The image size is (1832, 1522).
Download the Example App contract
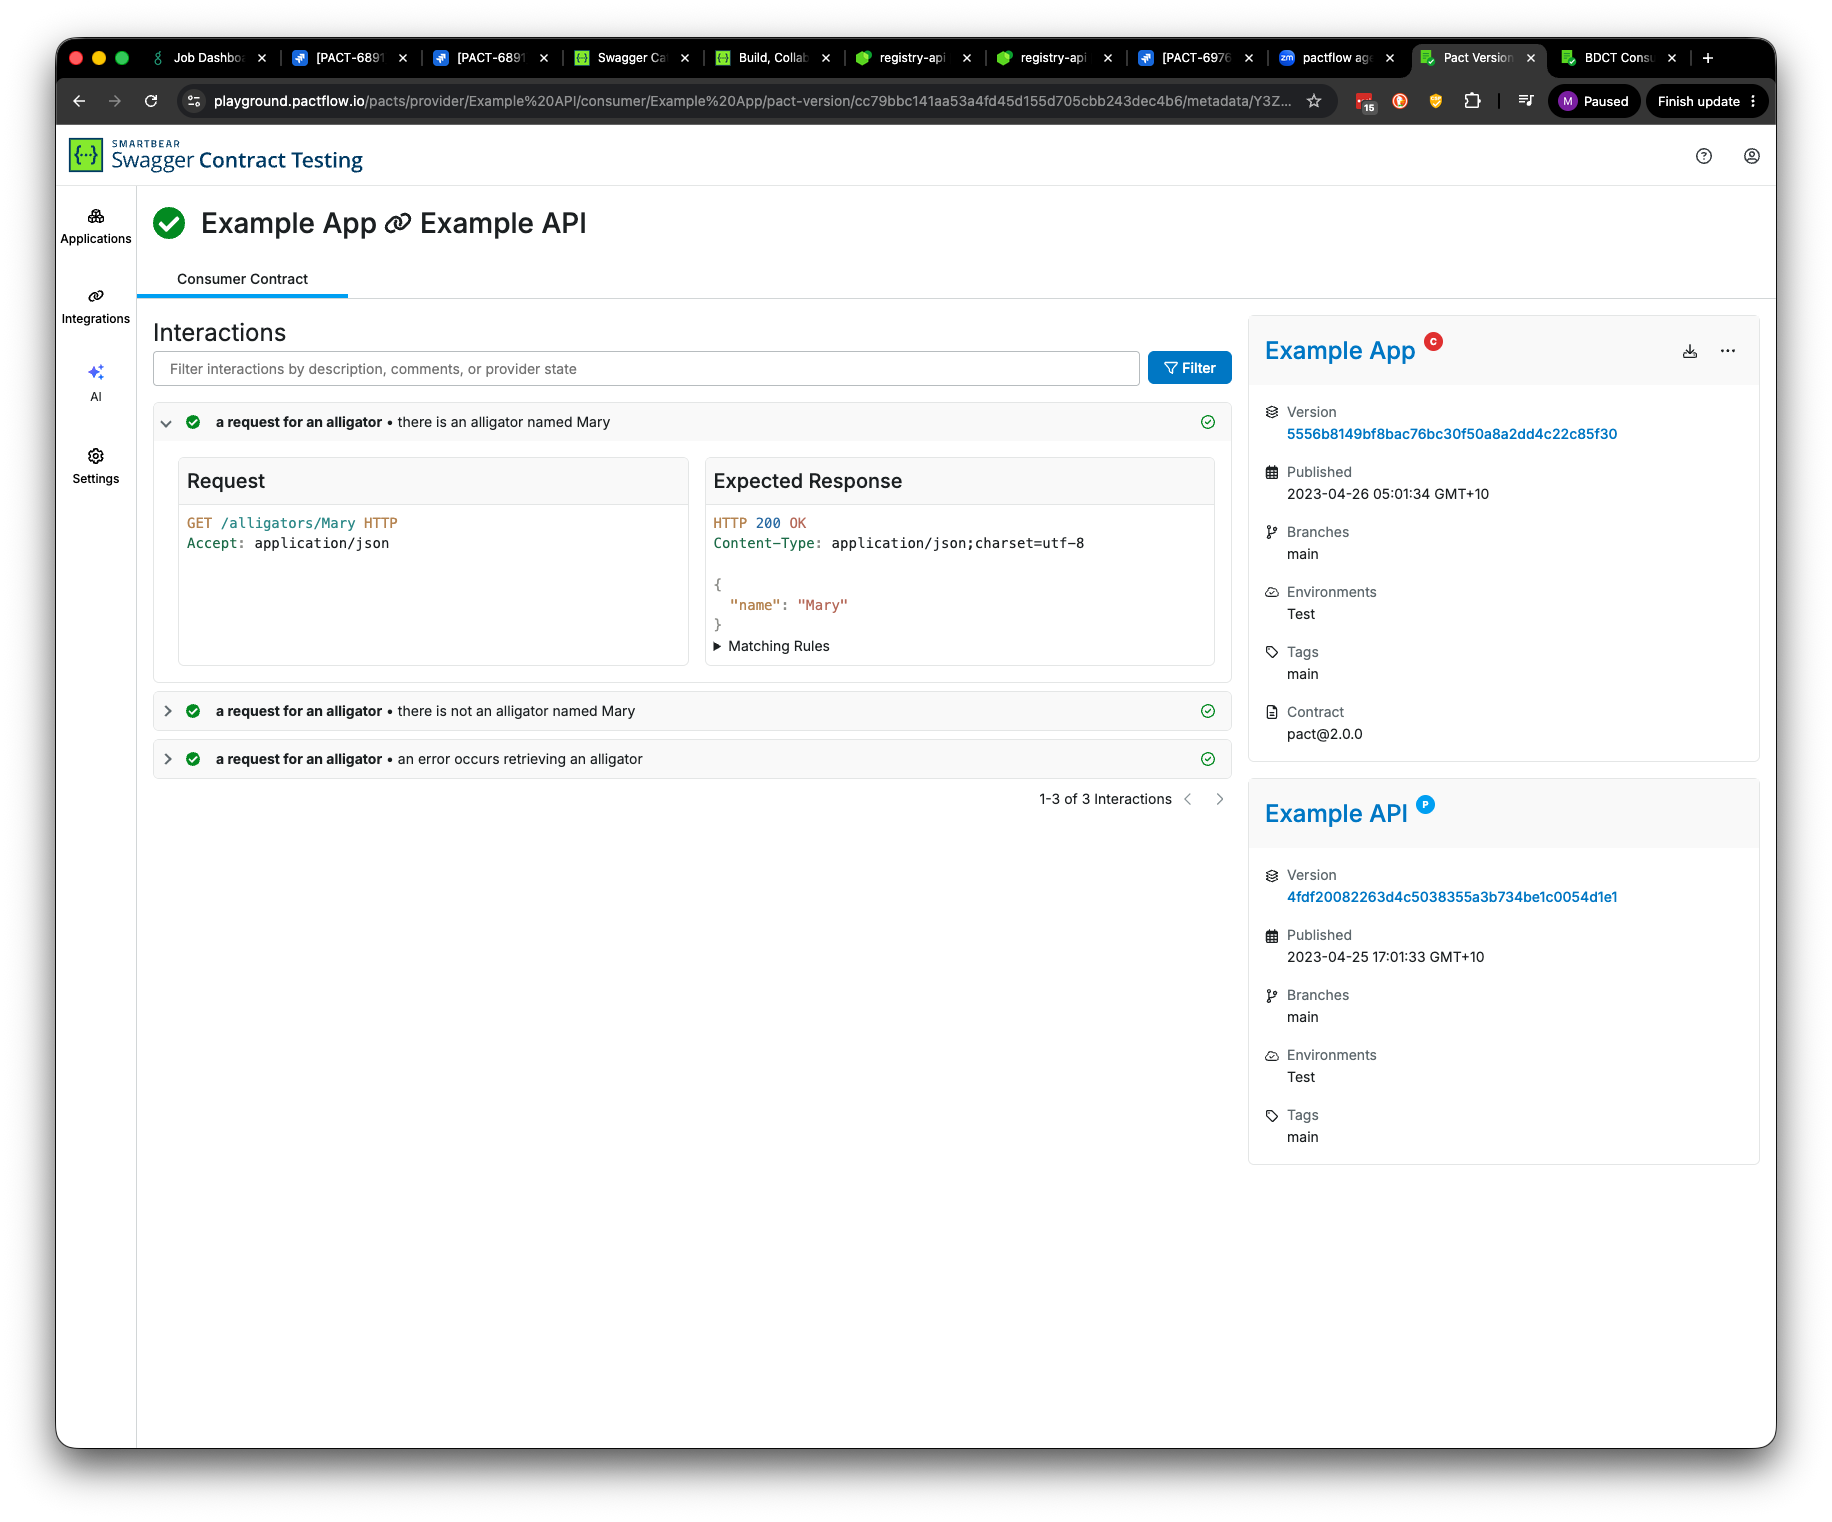coord(1690,351)
